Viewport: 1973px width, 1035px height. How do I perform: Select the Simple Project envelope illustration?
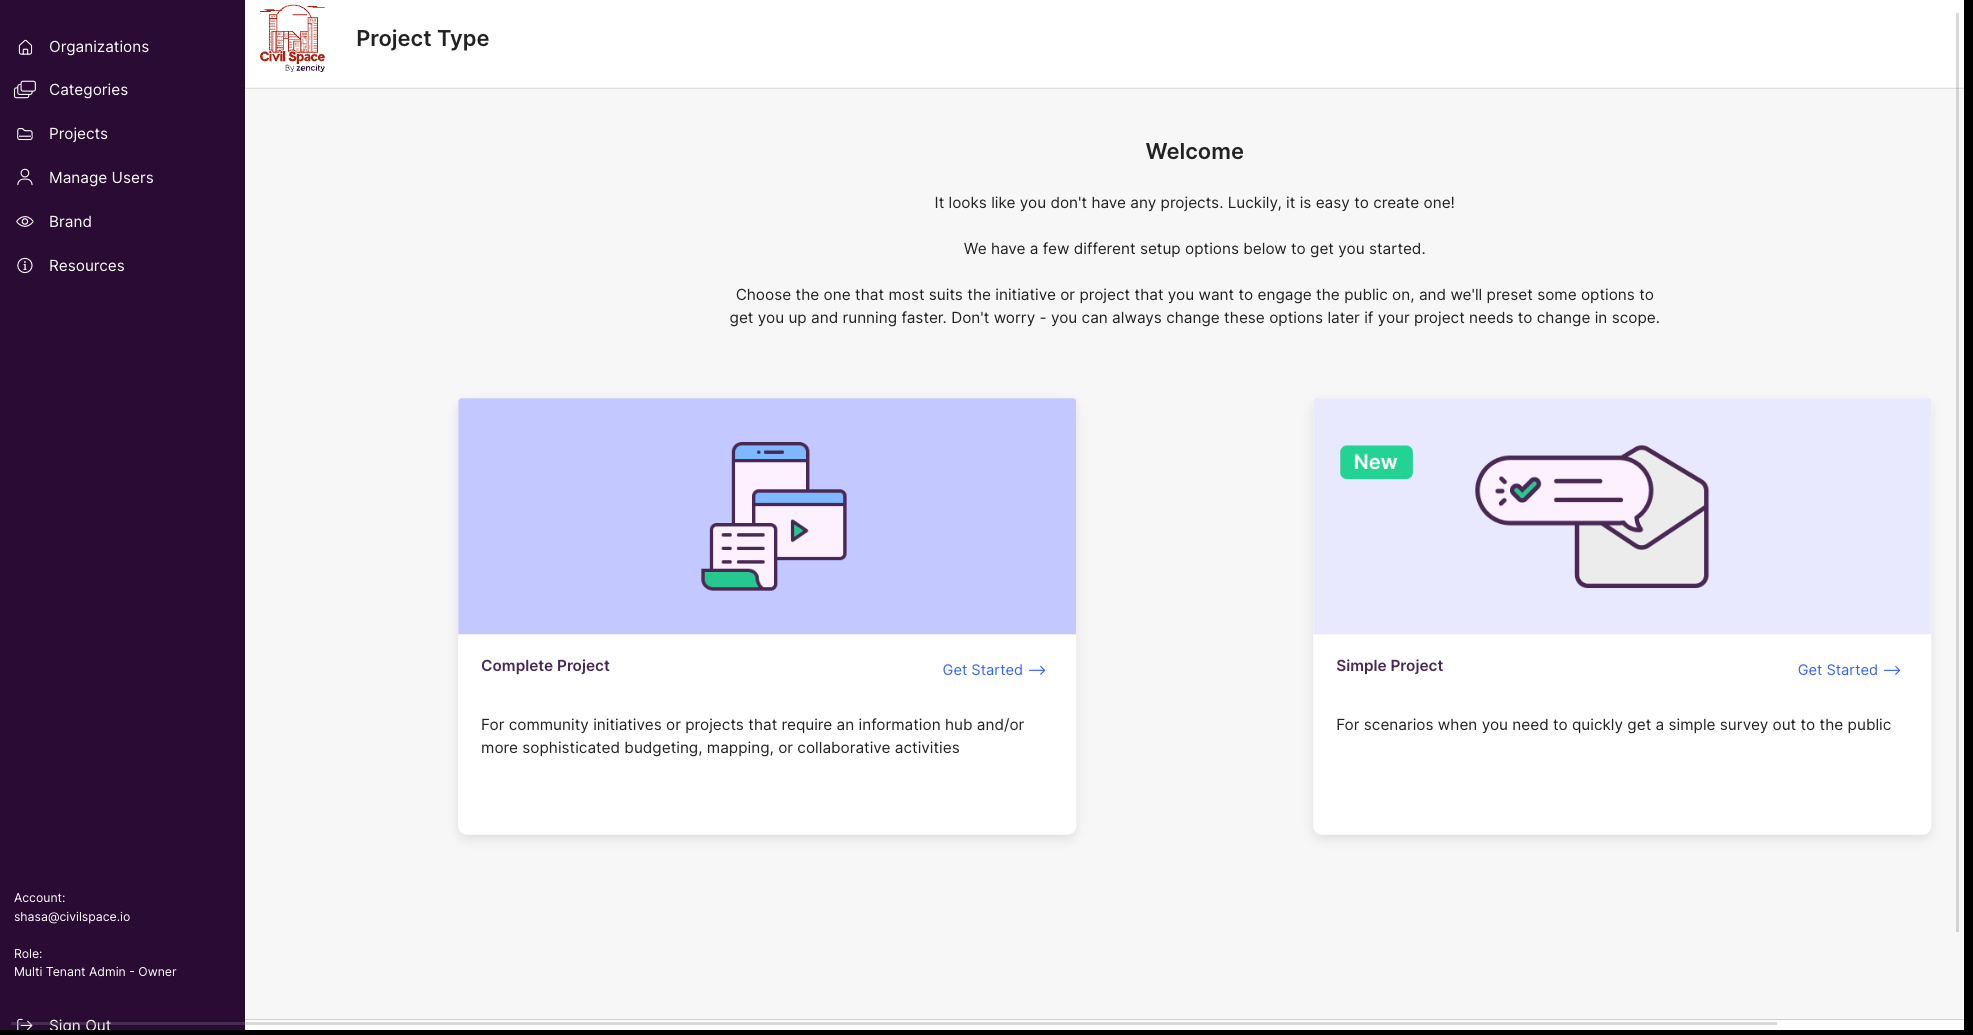[x=1592, y=516]
